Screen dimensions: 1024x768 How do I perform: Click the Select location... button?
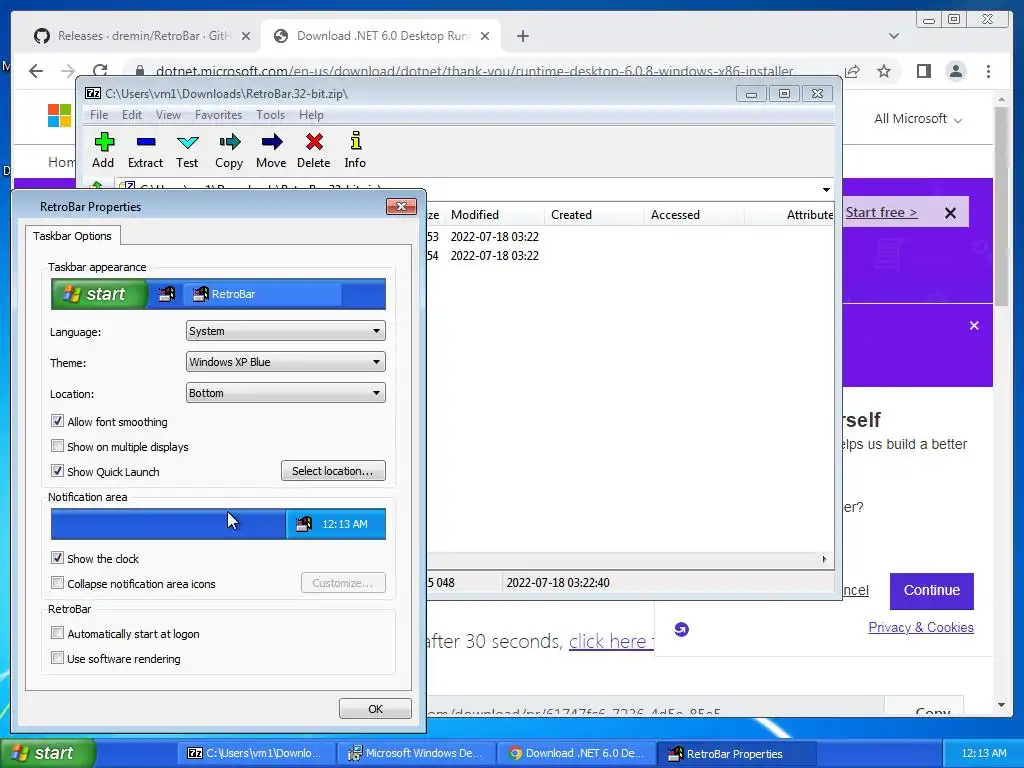click(x=333, y=471)
